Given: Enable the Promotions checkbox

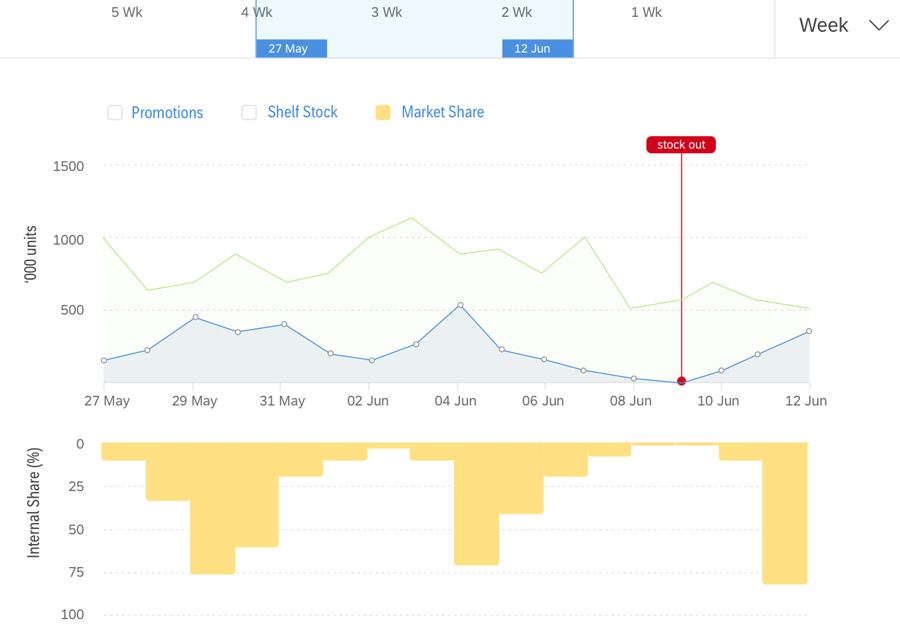Looking at the screenshot, I should click(x=115, y=112).
